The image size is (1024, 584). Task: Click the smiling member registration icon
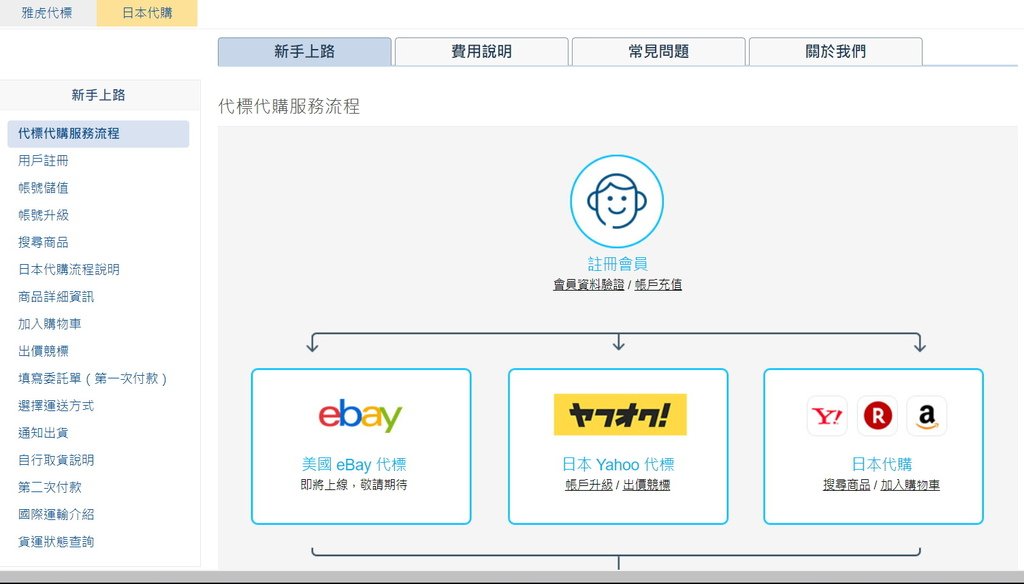pos(616,201)
